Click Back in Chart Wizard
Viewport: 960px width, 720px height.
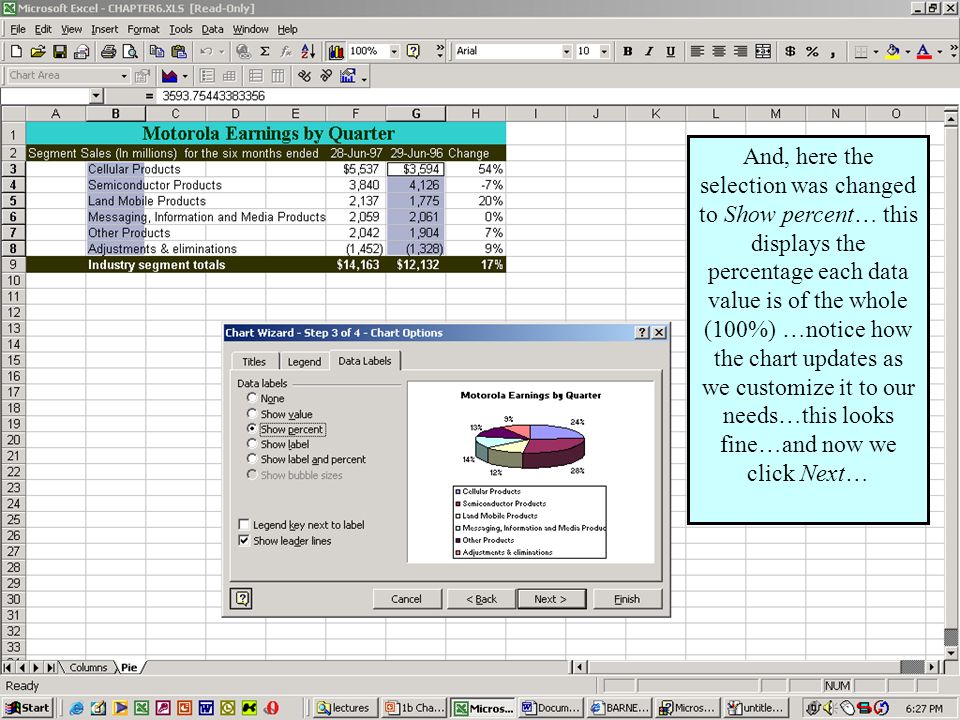pos(481,599)
